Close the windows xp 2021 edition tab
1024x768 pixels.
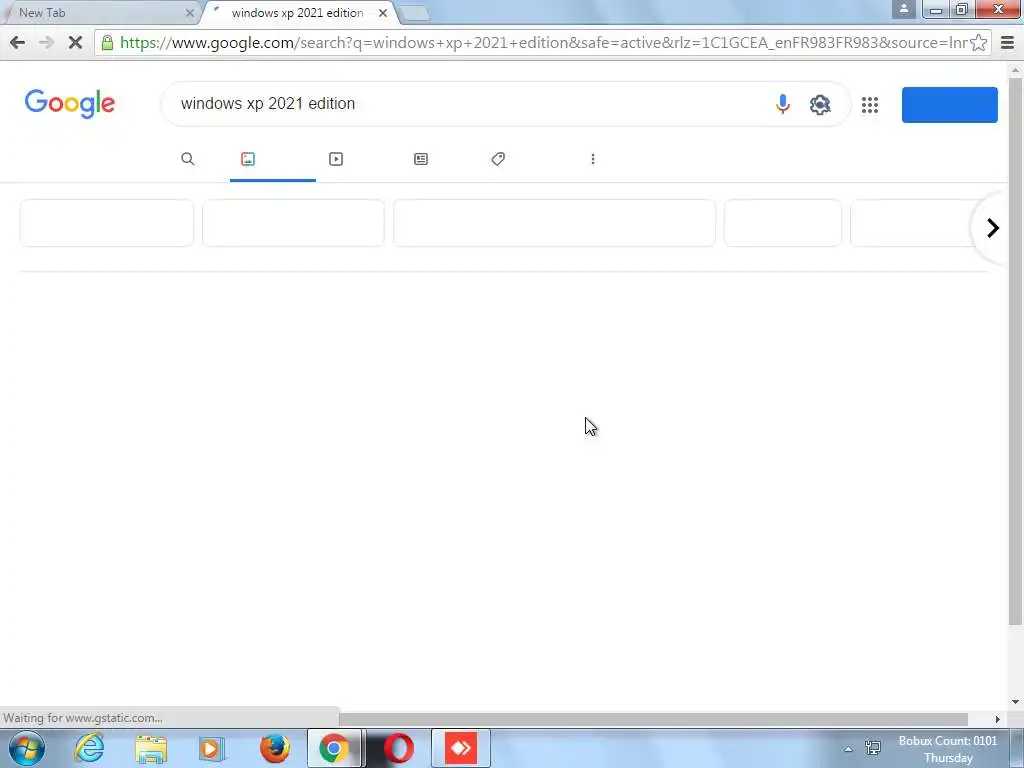(x=383, y=12)
